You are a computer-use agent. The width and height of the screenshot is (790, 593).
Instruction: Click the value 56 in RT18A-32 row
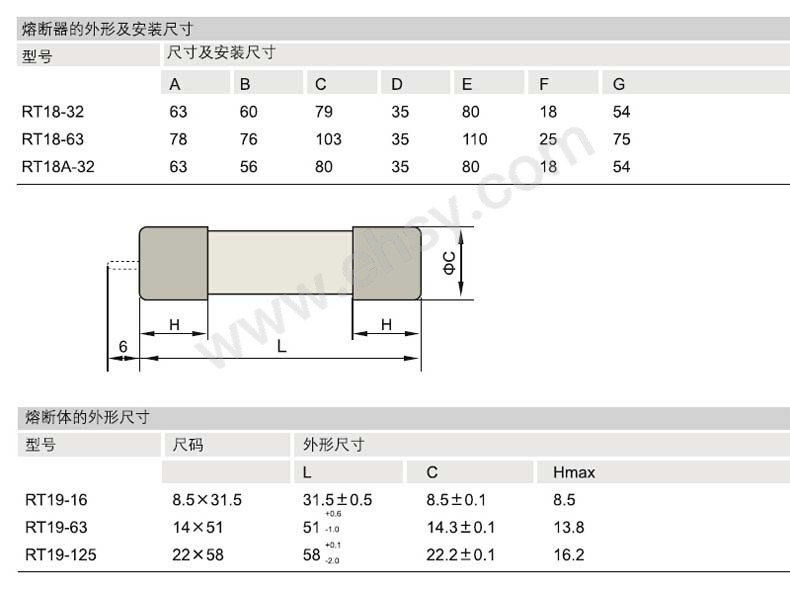pos(248,167)
